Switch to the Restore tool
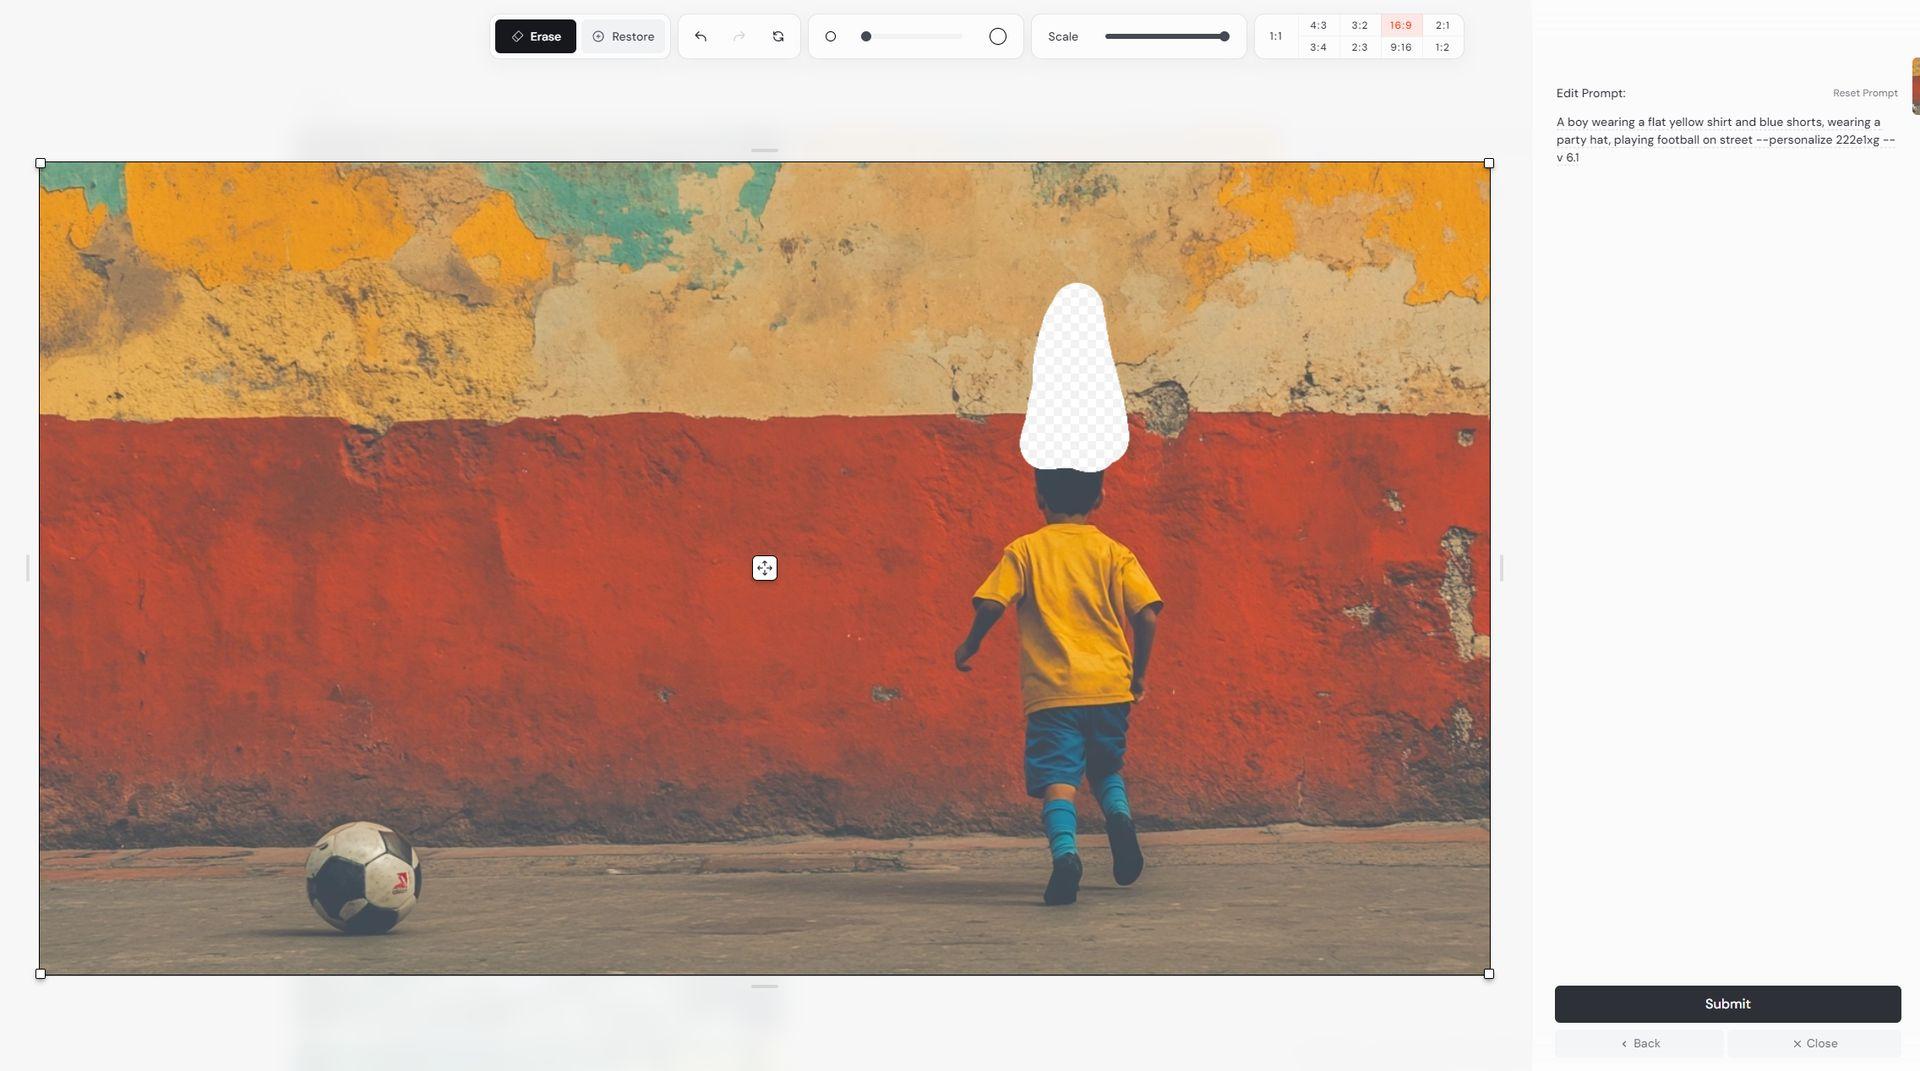Screen dimensions: 1920x1071 coord(623,37)
